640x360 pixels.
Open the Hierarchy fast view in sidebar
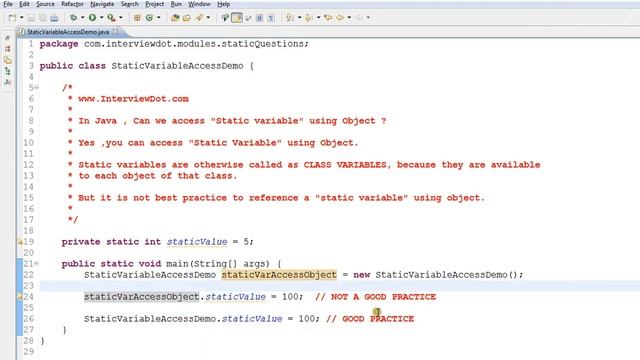(7, 71)
